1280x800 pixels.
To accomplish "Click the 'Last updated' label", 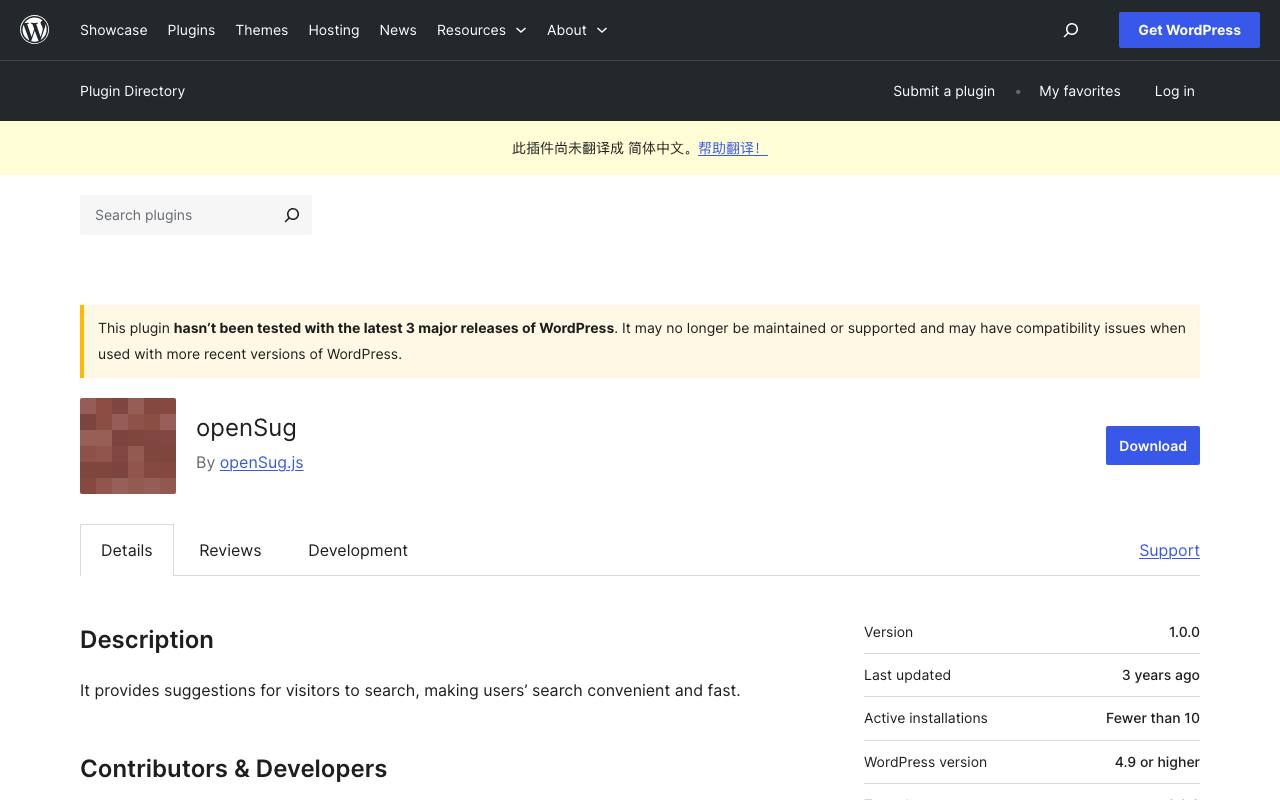I will coord(907,675).
